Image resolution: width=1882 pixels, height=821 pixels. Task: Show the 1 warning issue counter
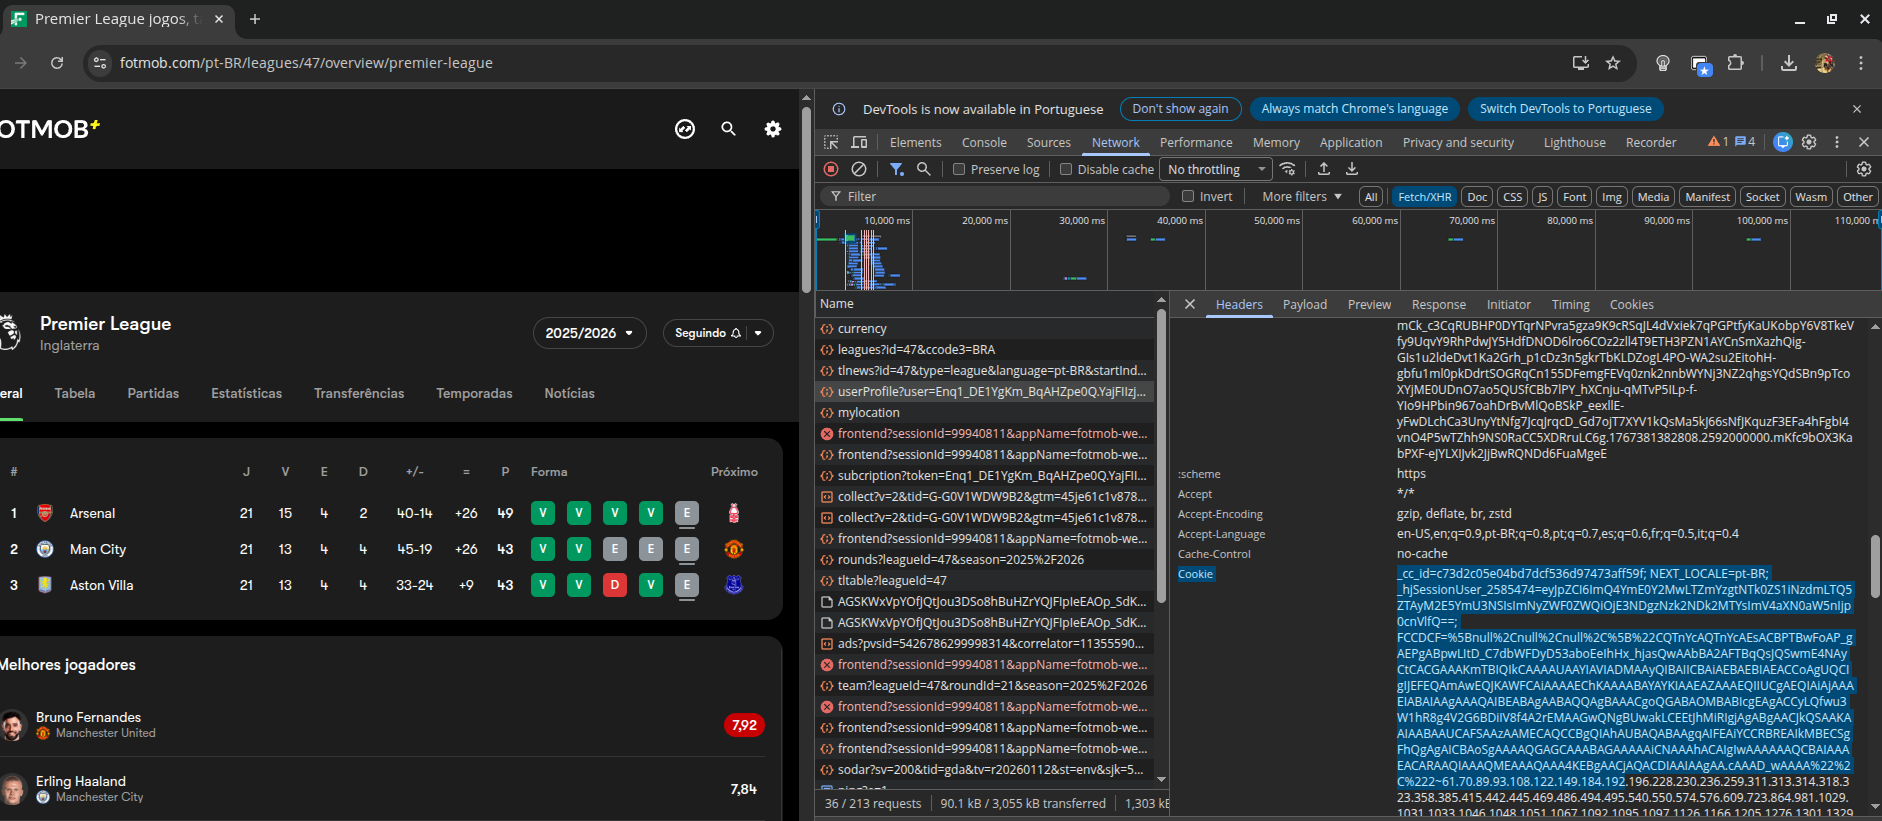pyautogui.click(x=1718, y=142)
